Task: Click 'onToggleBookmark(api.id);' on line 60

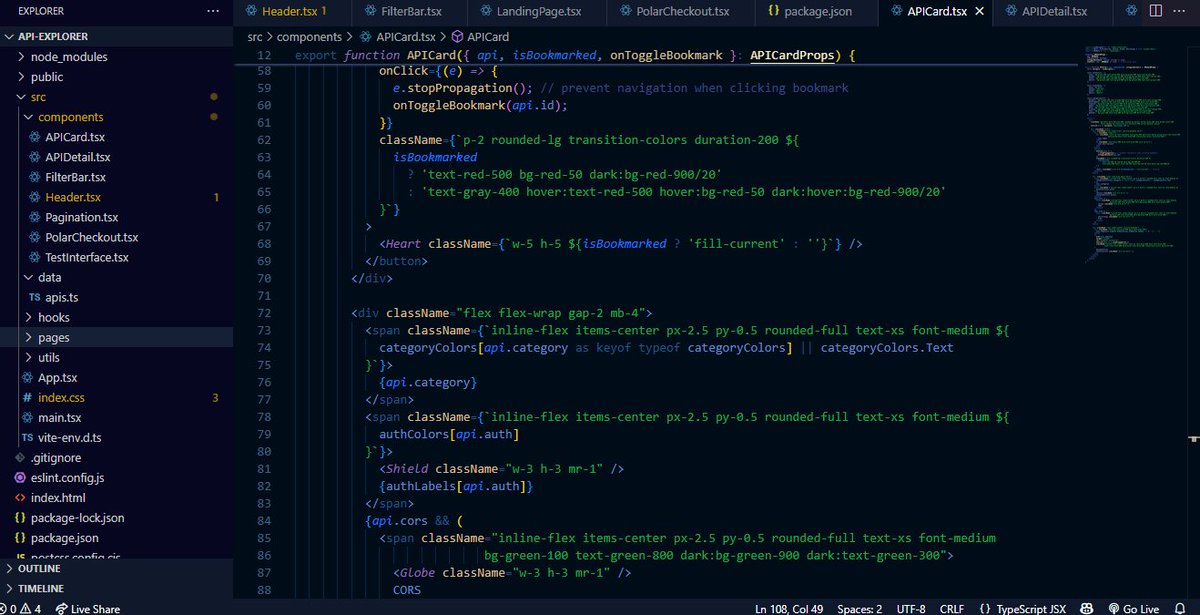Action: (x=482, y=104)
